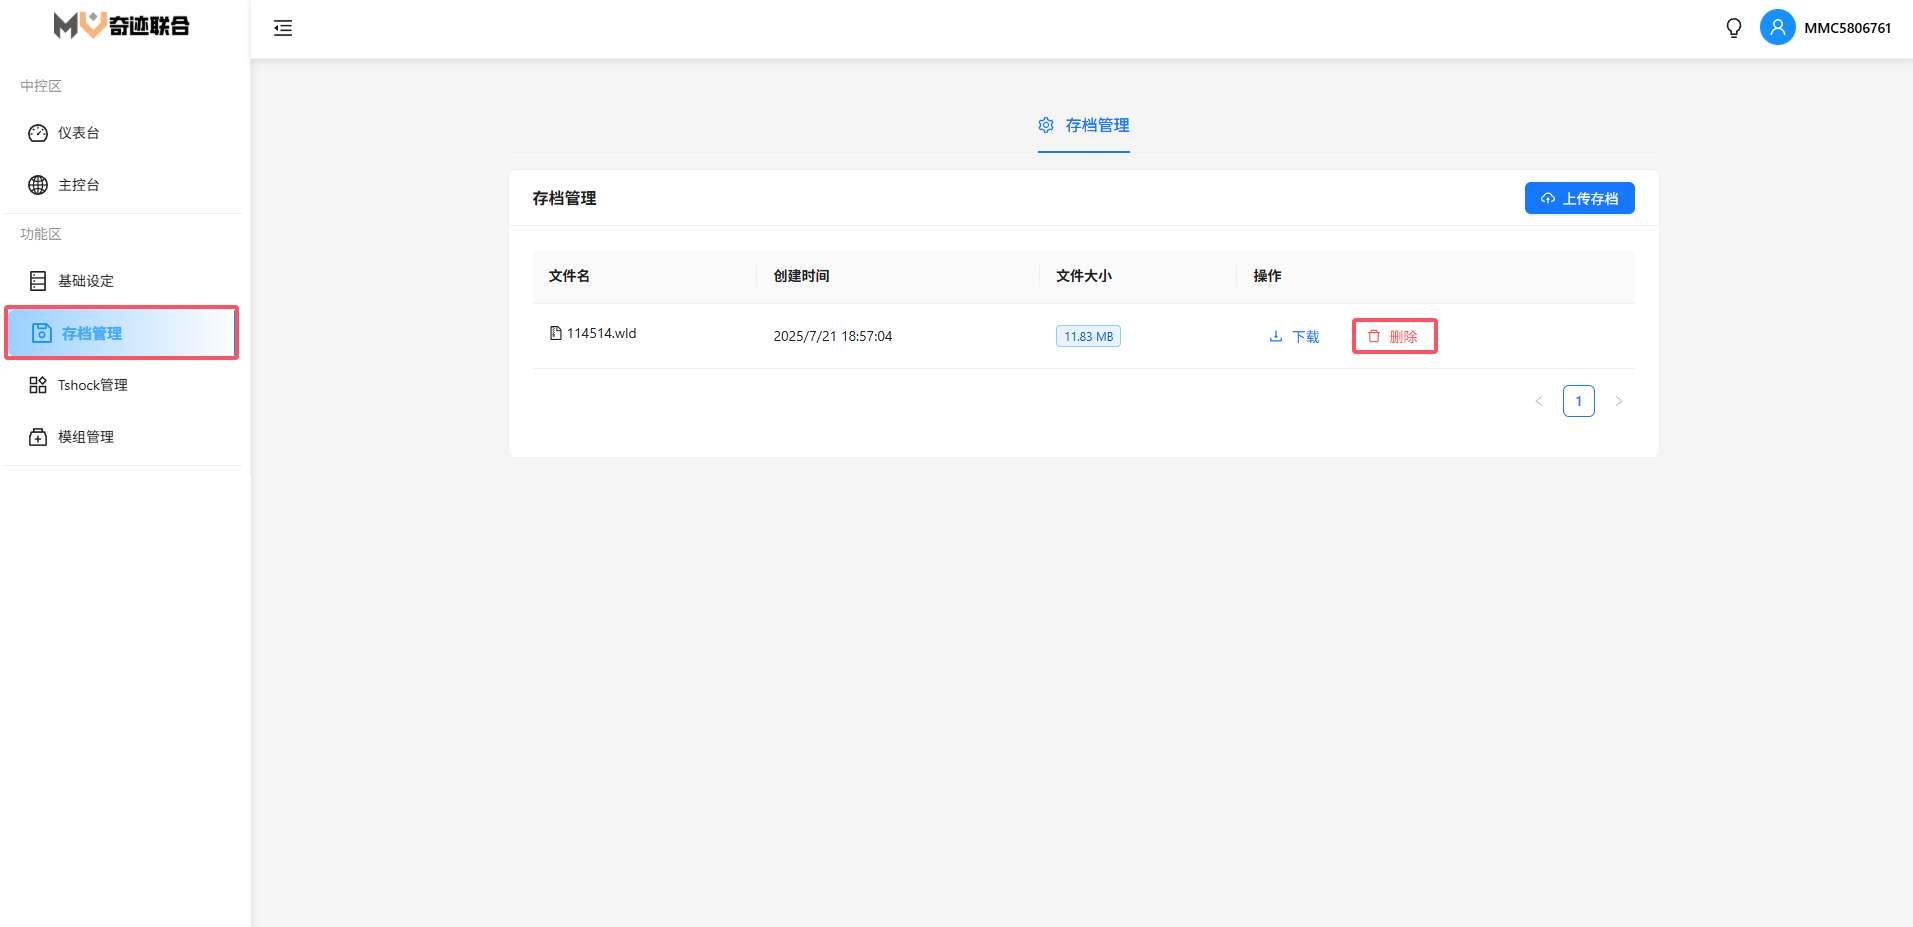The image size is (1913, 927).
Task: Open the 存档管理 sidebar menu item
Action: [91, 333]
